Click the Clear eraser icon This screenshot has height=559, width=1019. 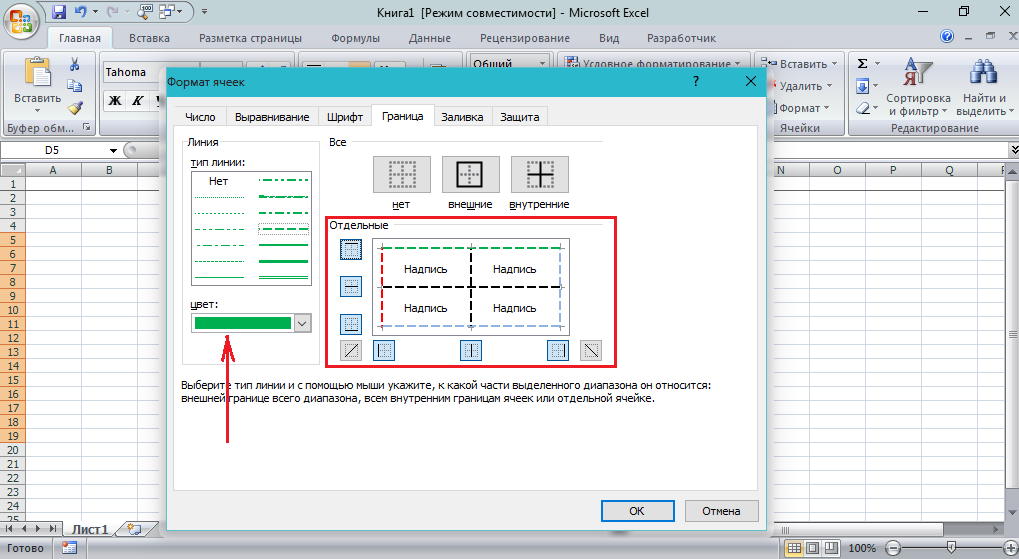[862, 108]
